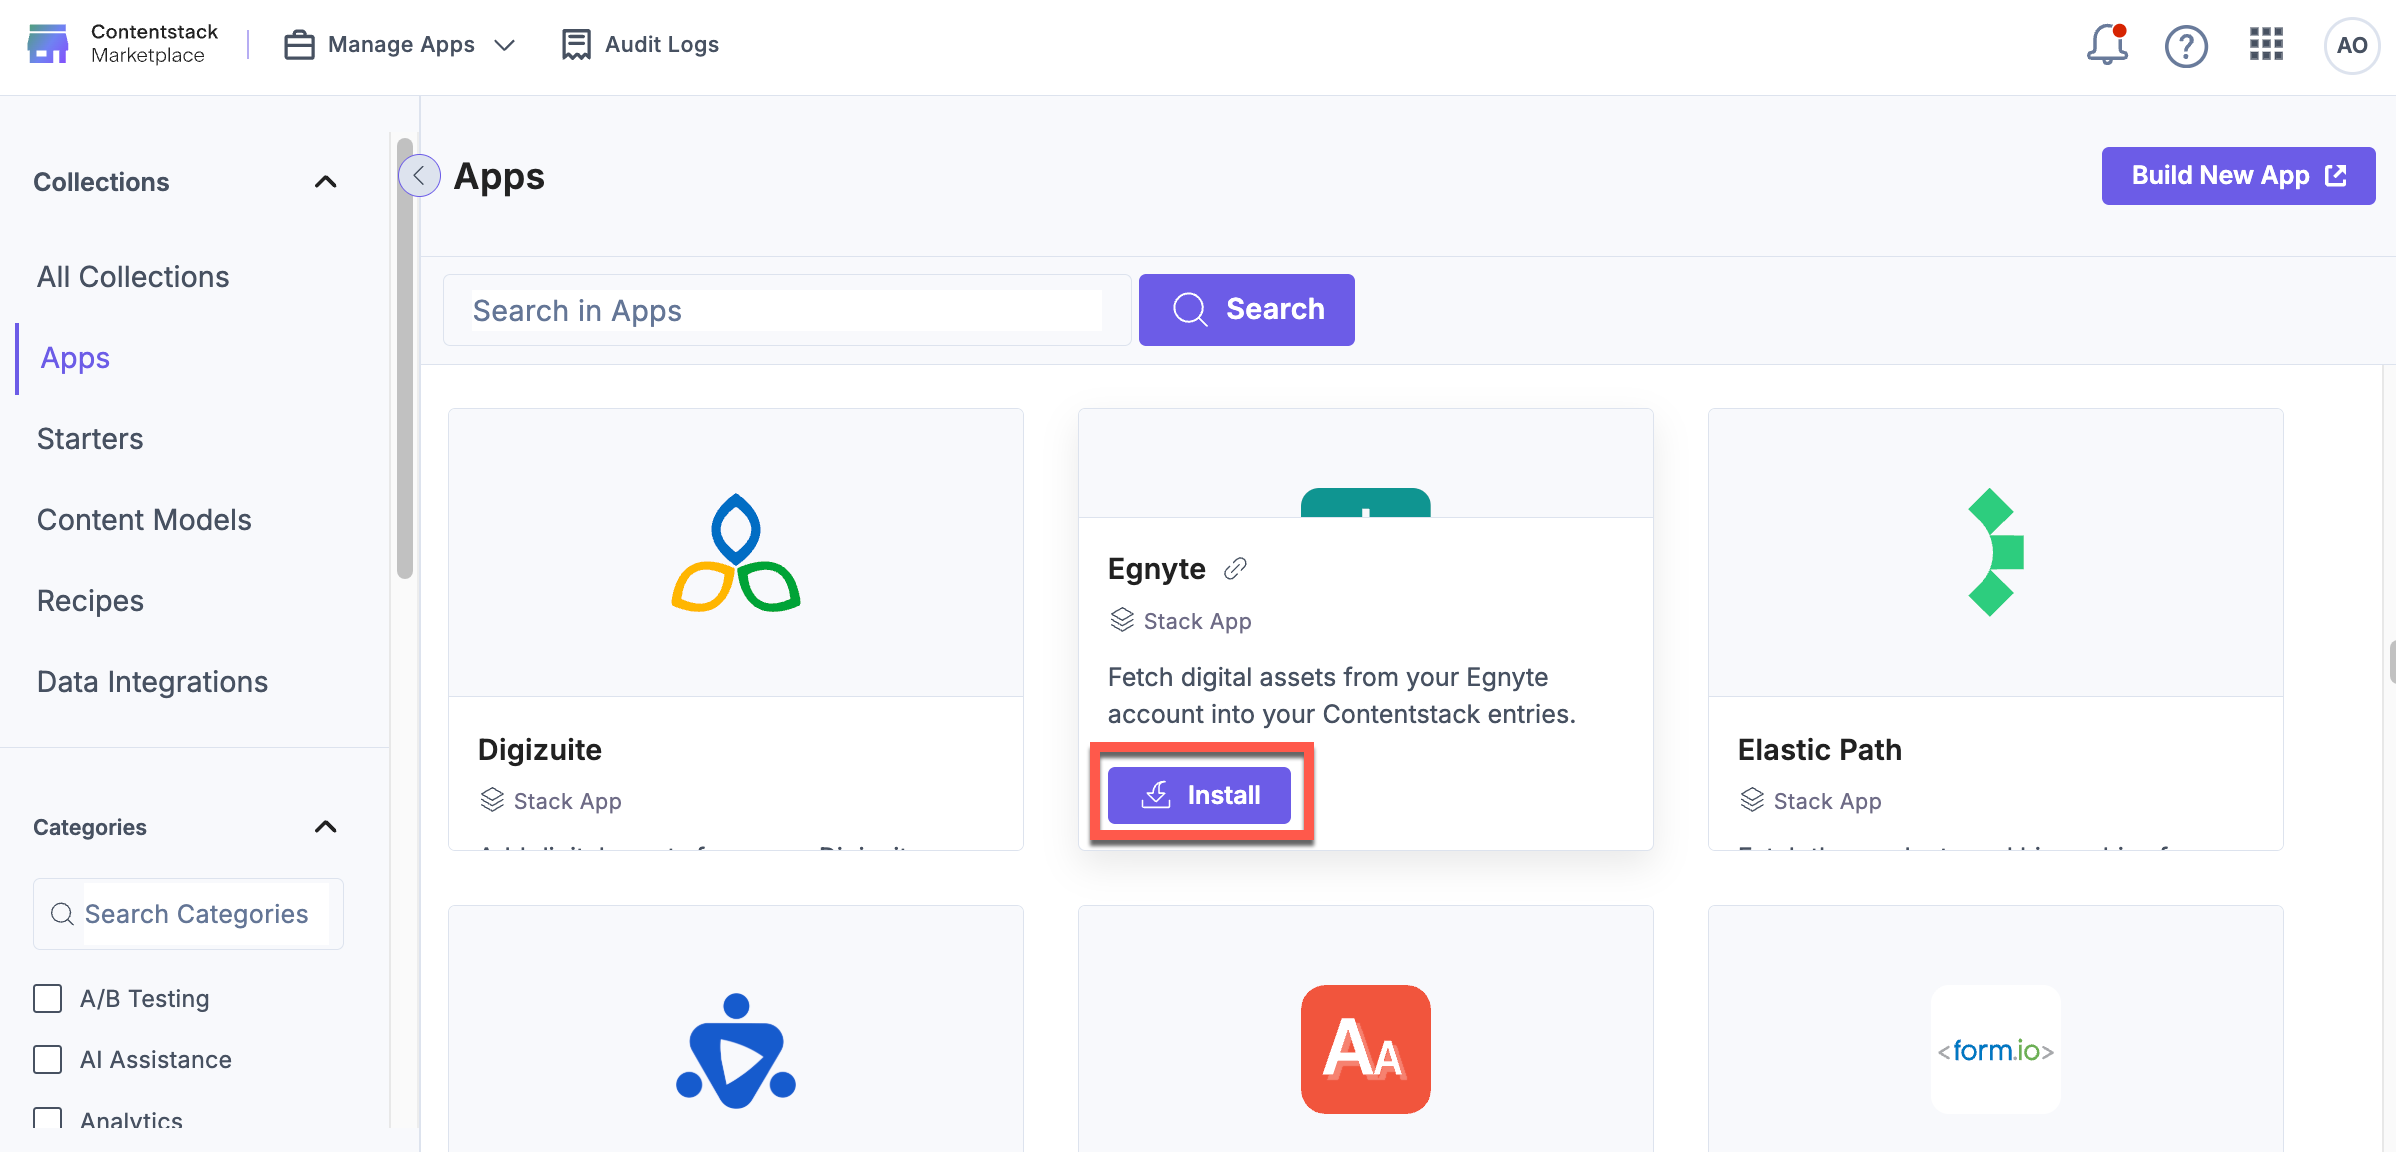Open the help question mark icon
Screen dimensions: 2396x1152
(x=2186, y=46)
